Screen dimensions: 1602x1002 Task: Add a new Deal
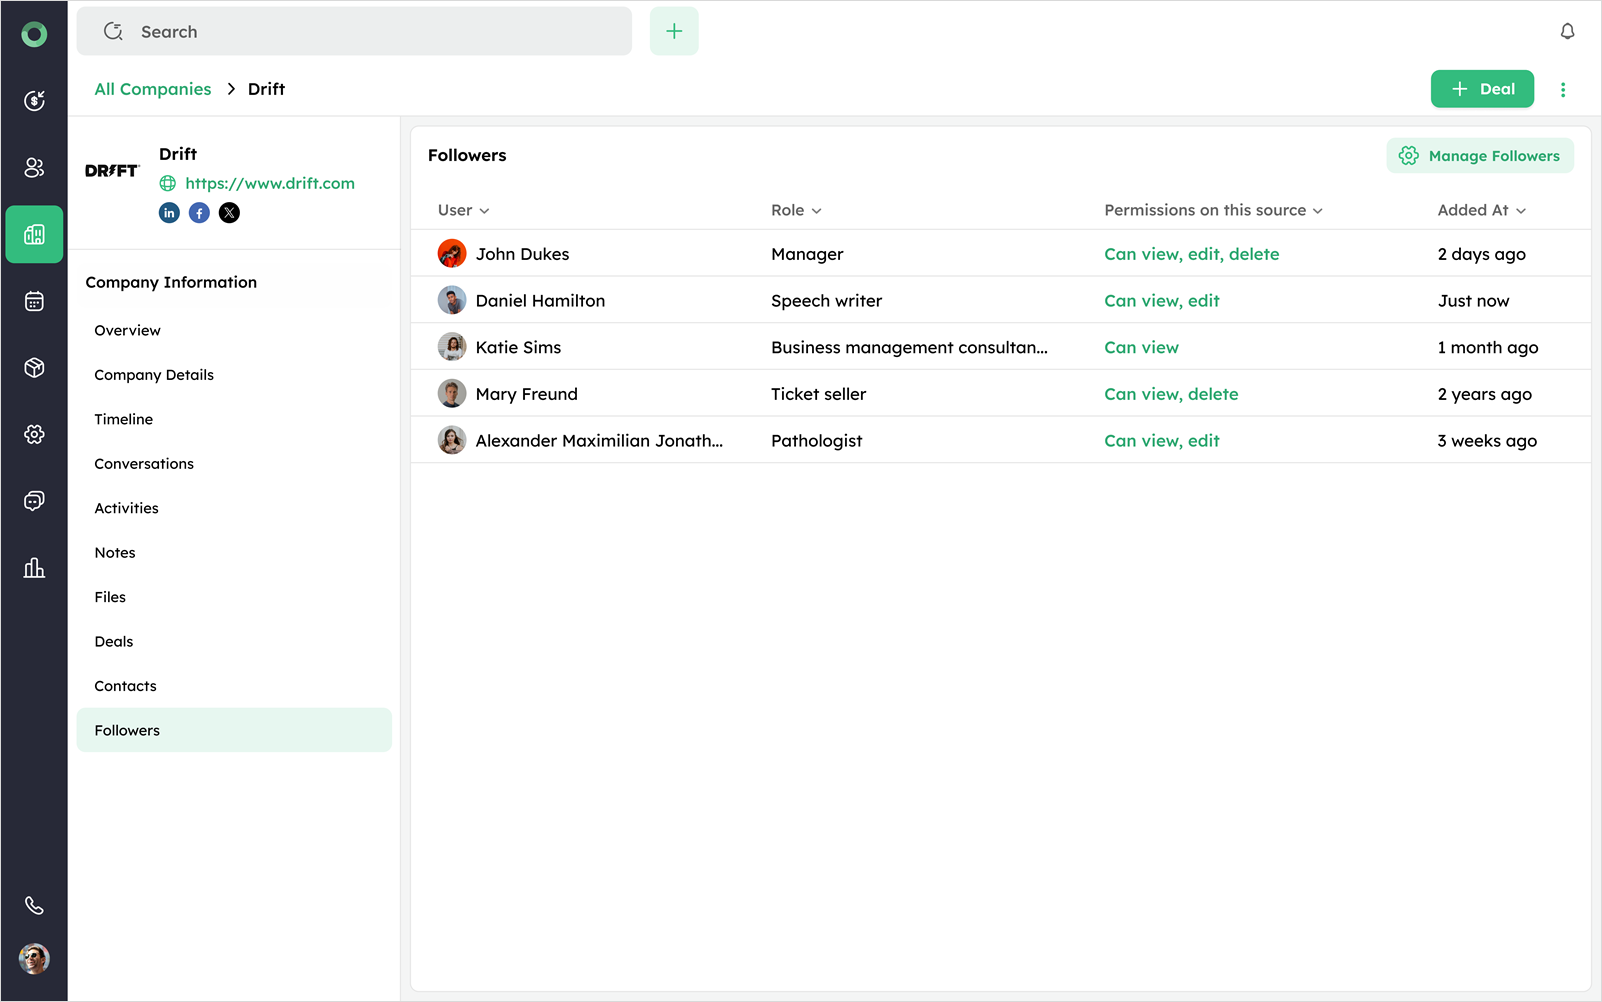[x=1482, y=90]
